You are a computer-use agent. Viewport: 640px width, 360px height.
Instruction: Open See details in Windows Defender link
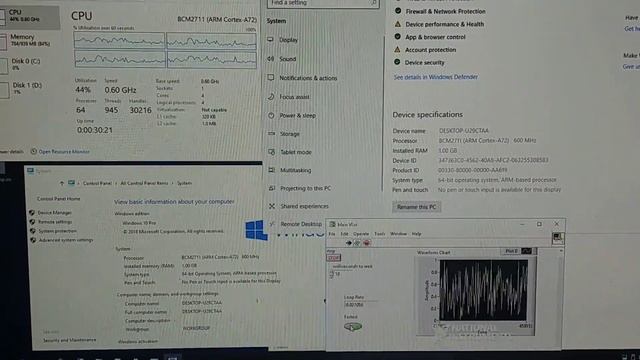436,77
